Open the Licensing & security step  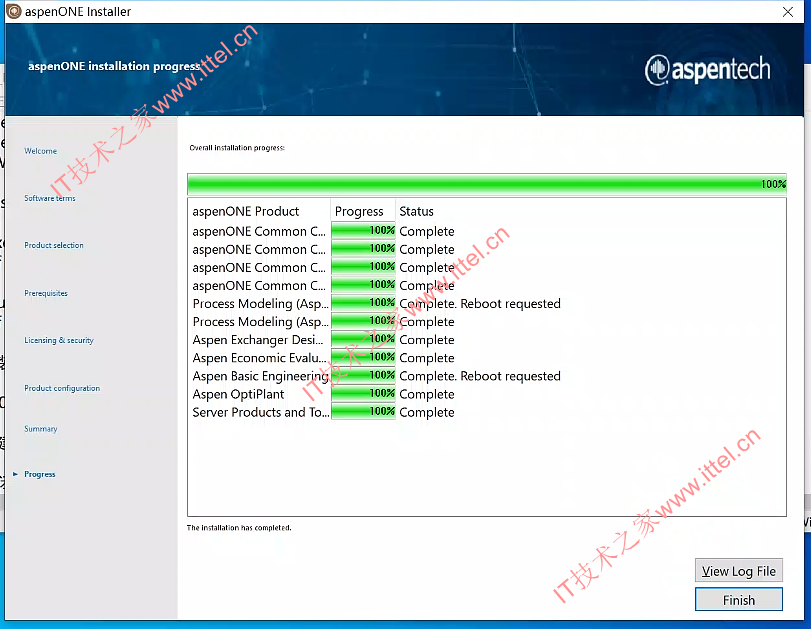[59, 340]
